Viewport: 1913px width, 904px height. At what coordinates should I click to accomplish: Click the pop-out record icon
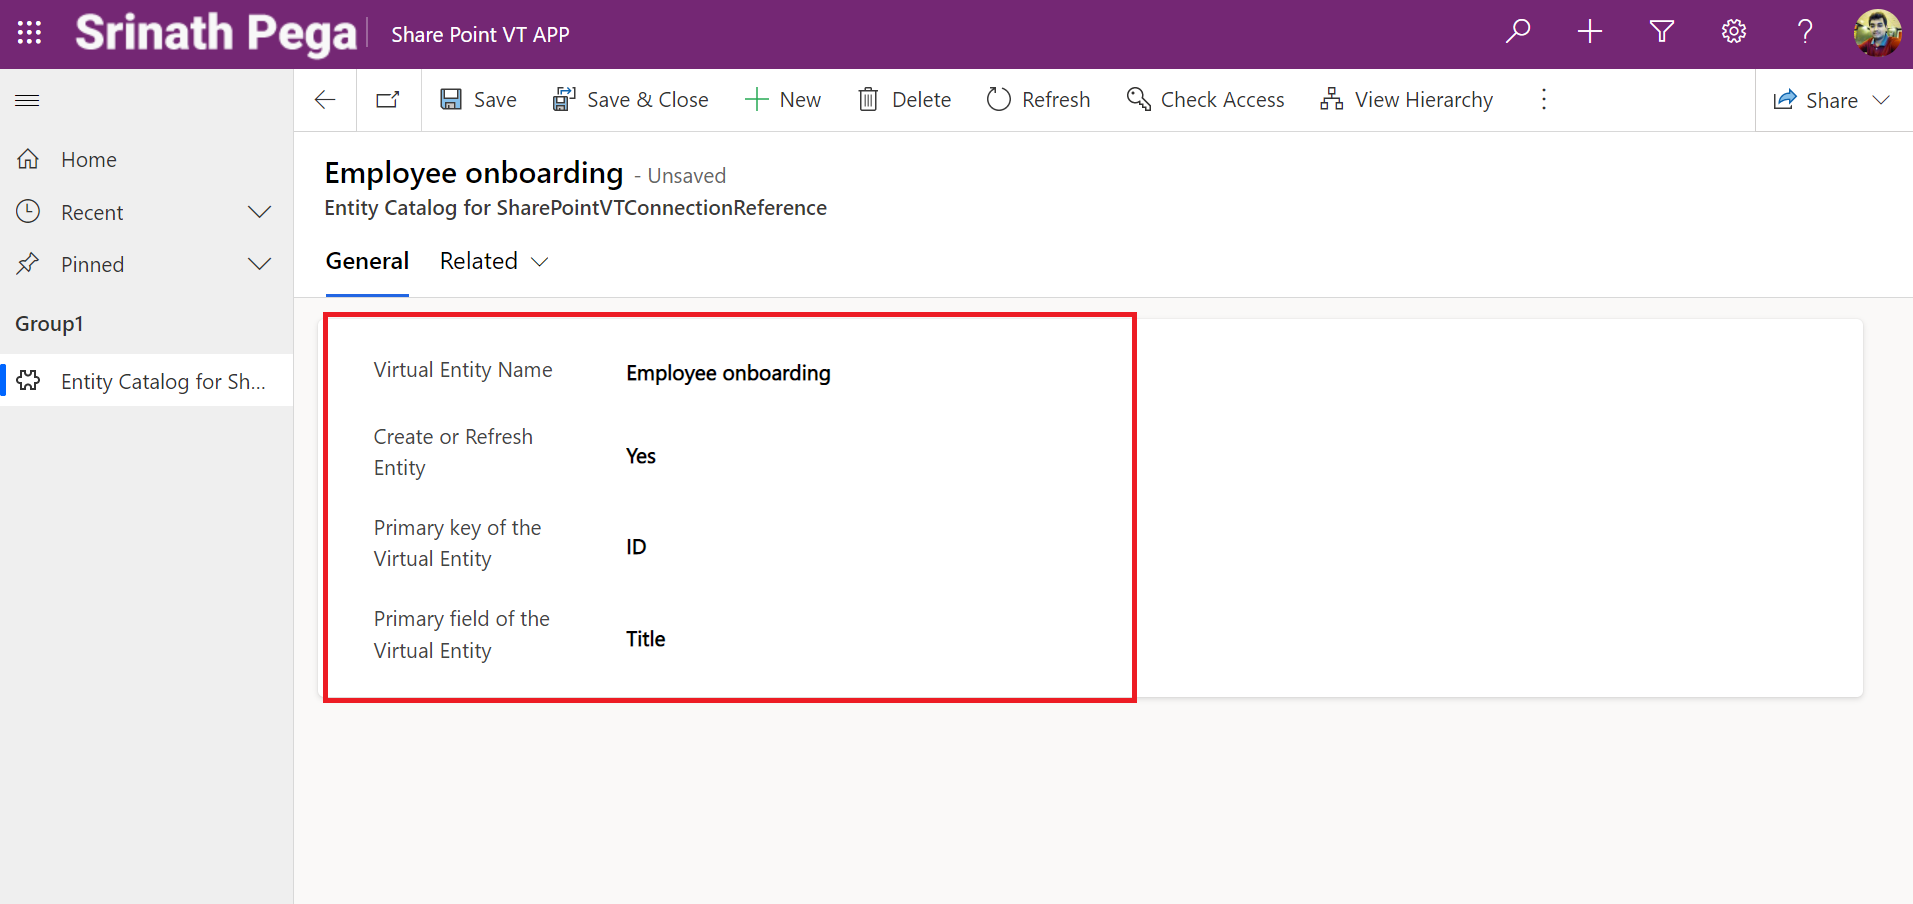pos(388,99)
